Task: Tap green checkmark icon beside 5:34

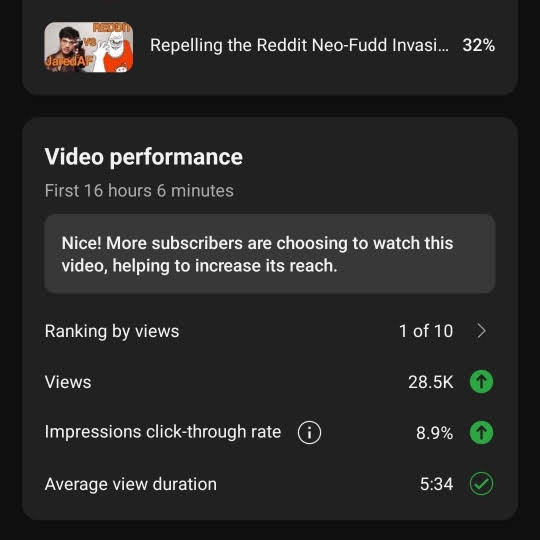Action: point(481,484)
